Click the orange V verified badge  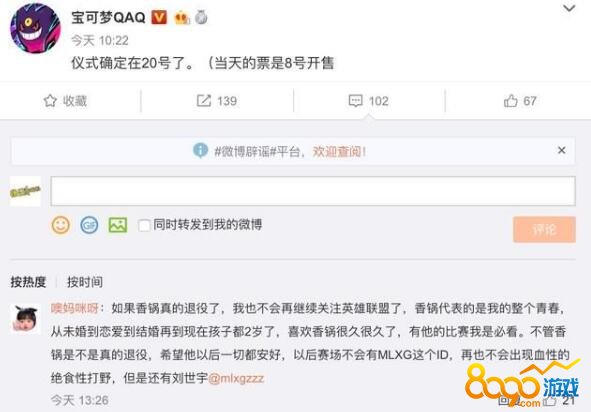click(159, 17)
